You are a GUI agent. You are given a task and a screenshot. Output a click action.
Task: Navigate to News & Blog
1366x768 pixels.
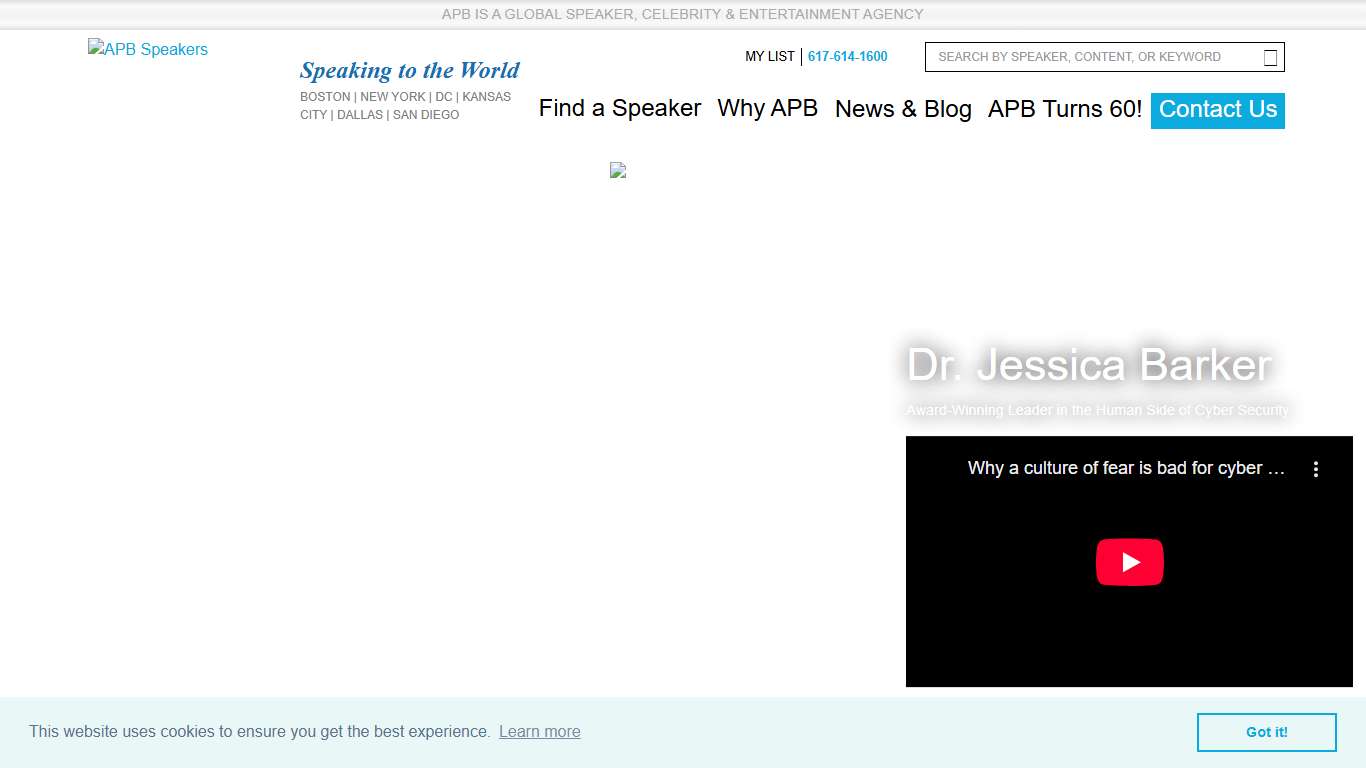coord(903,109)
